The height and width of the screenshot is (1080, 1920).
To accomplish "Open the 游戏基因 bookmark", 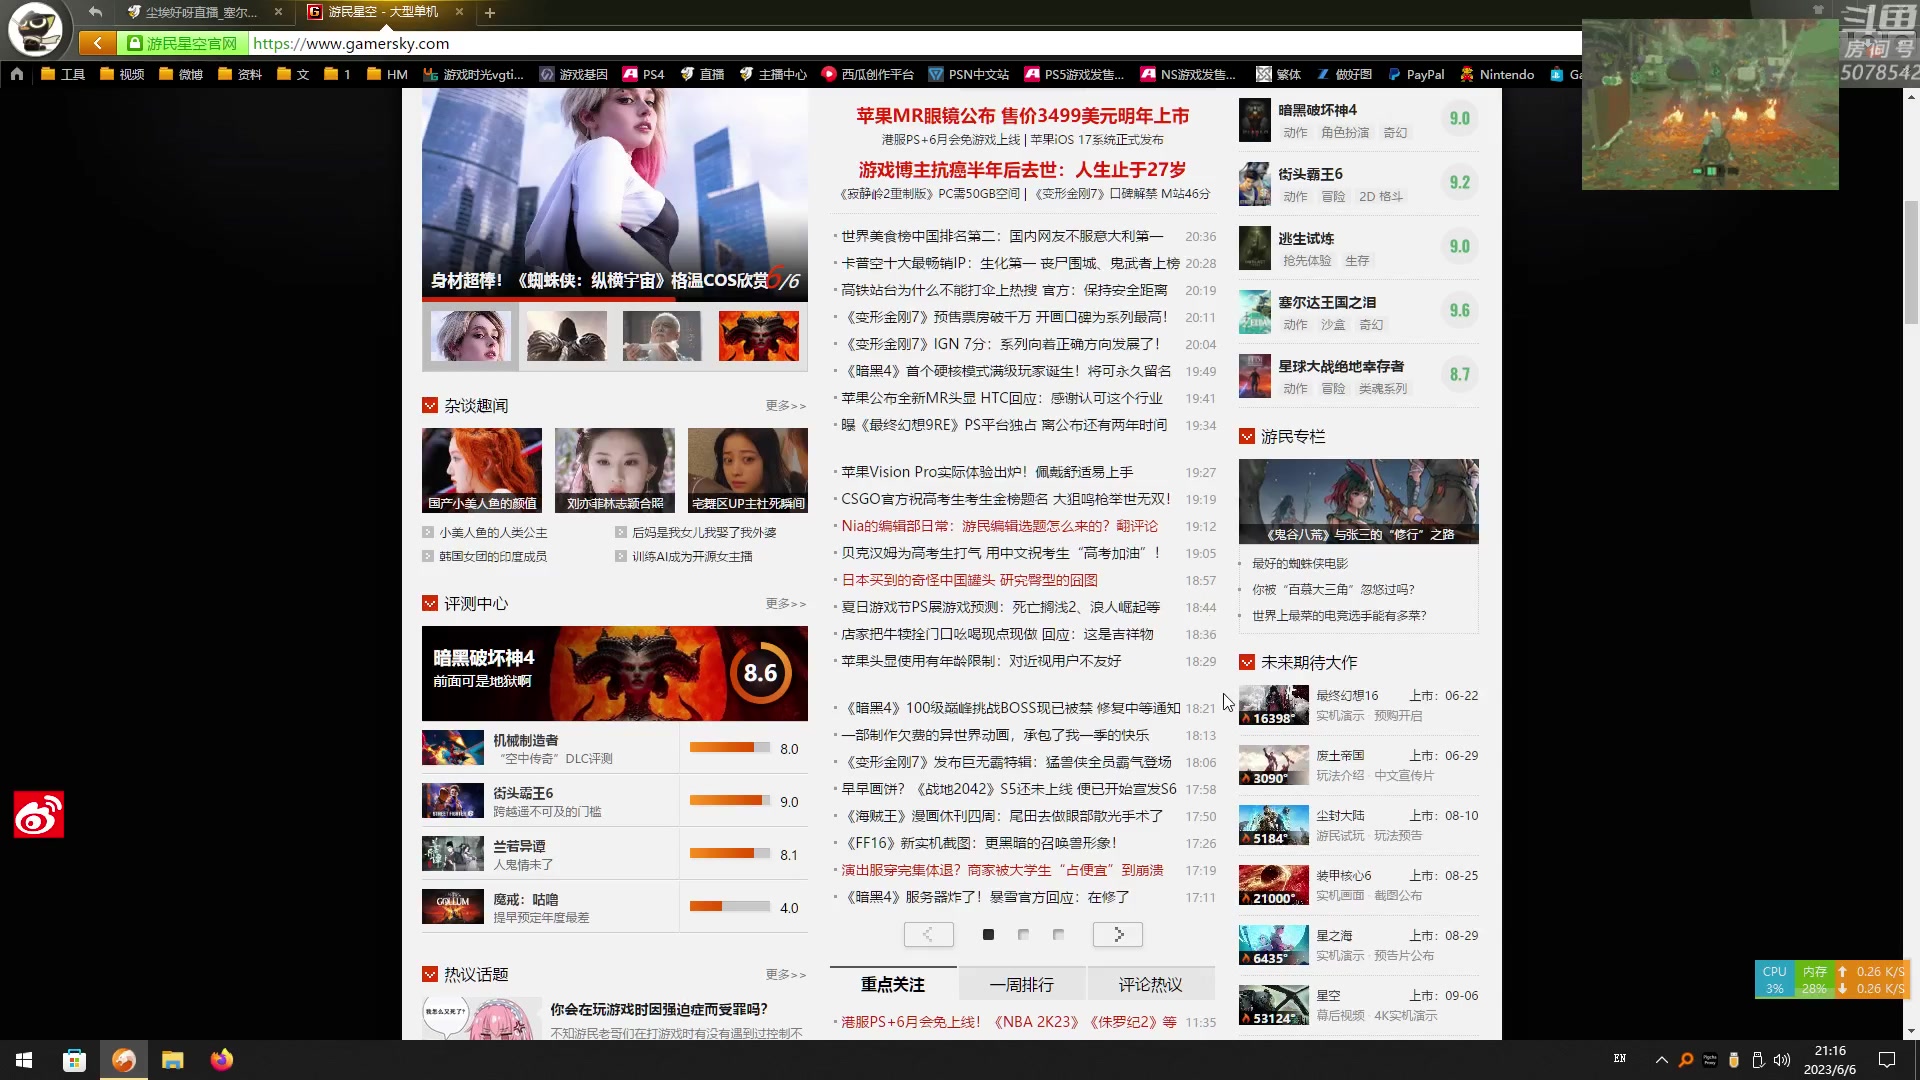I will point(574,74).
